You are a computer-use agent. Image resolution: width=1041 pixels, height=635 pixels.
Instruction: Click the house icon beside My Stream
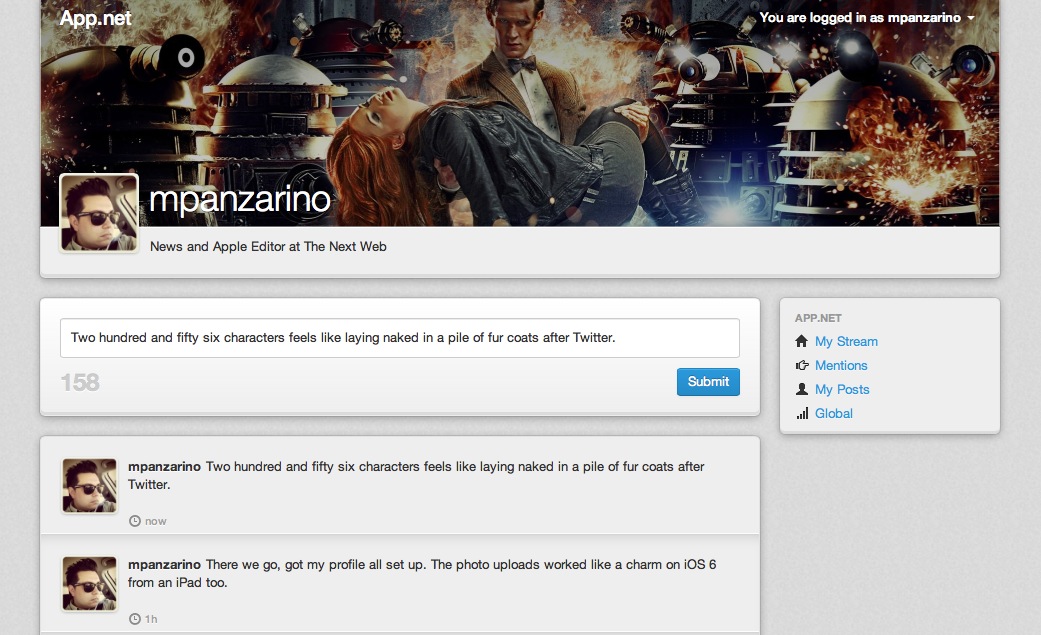801,341
